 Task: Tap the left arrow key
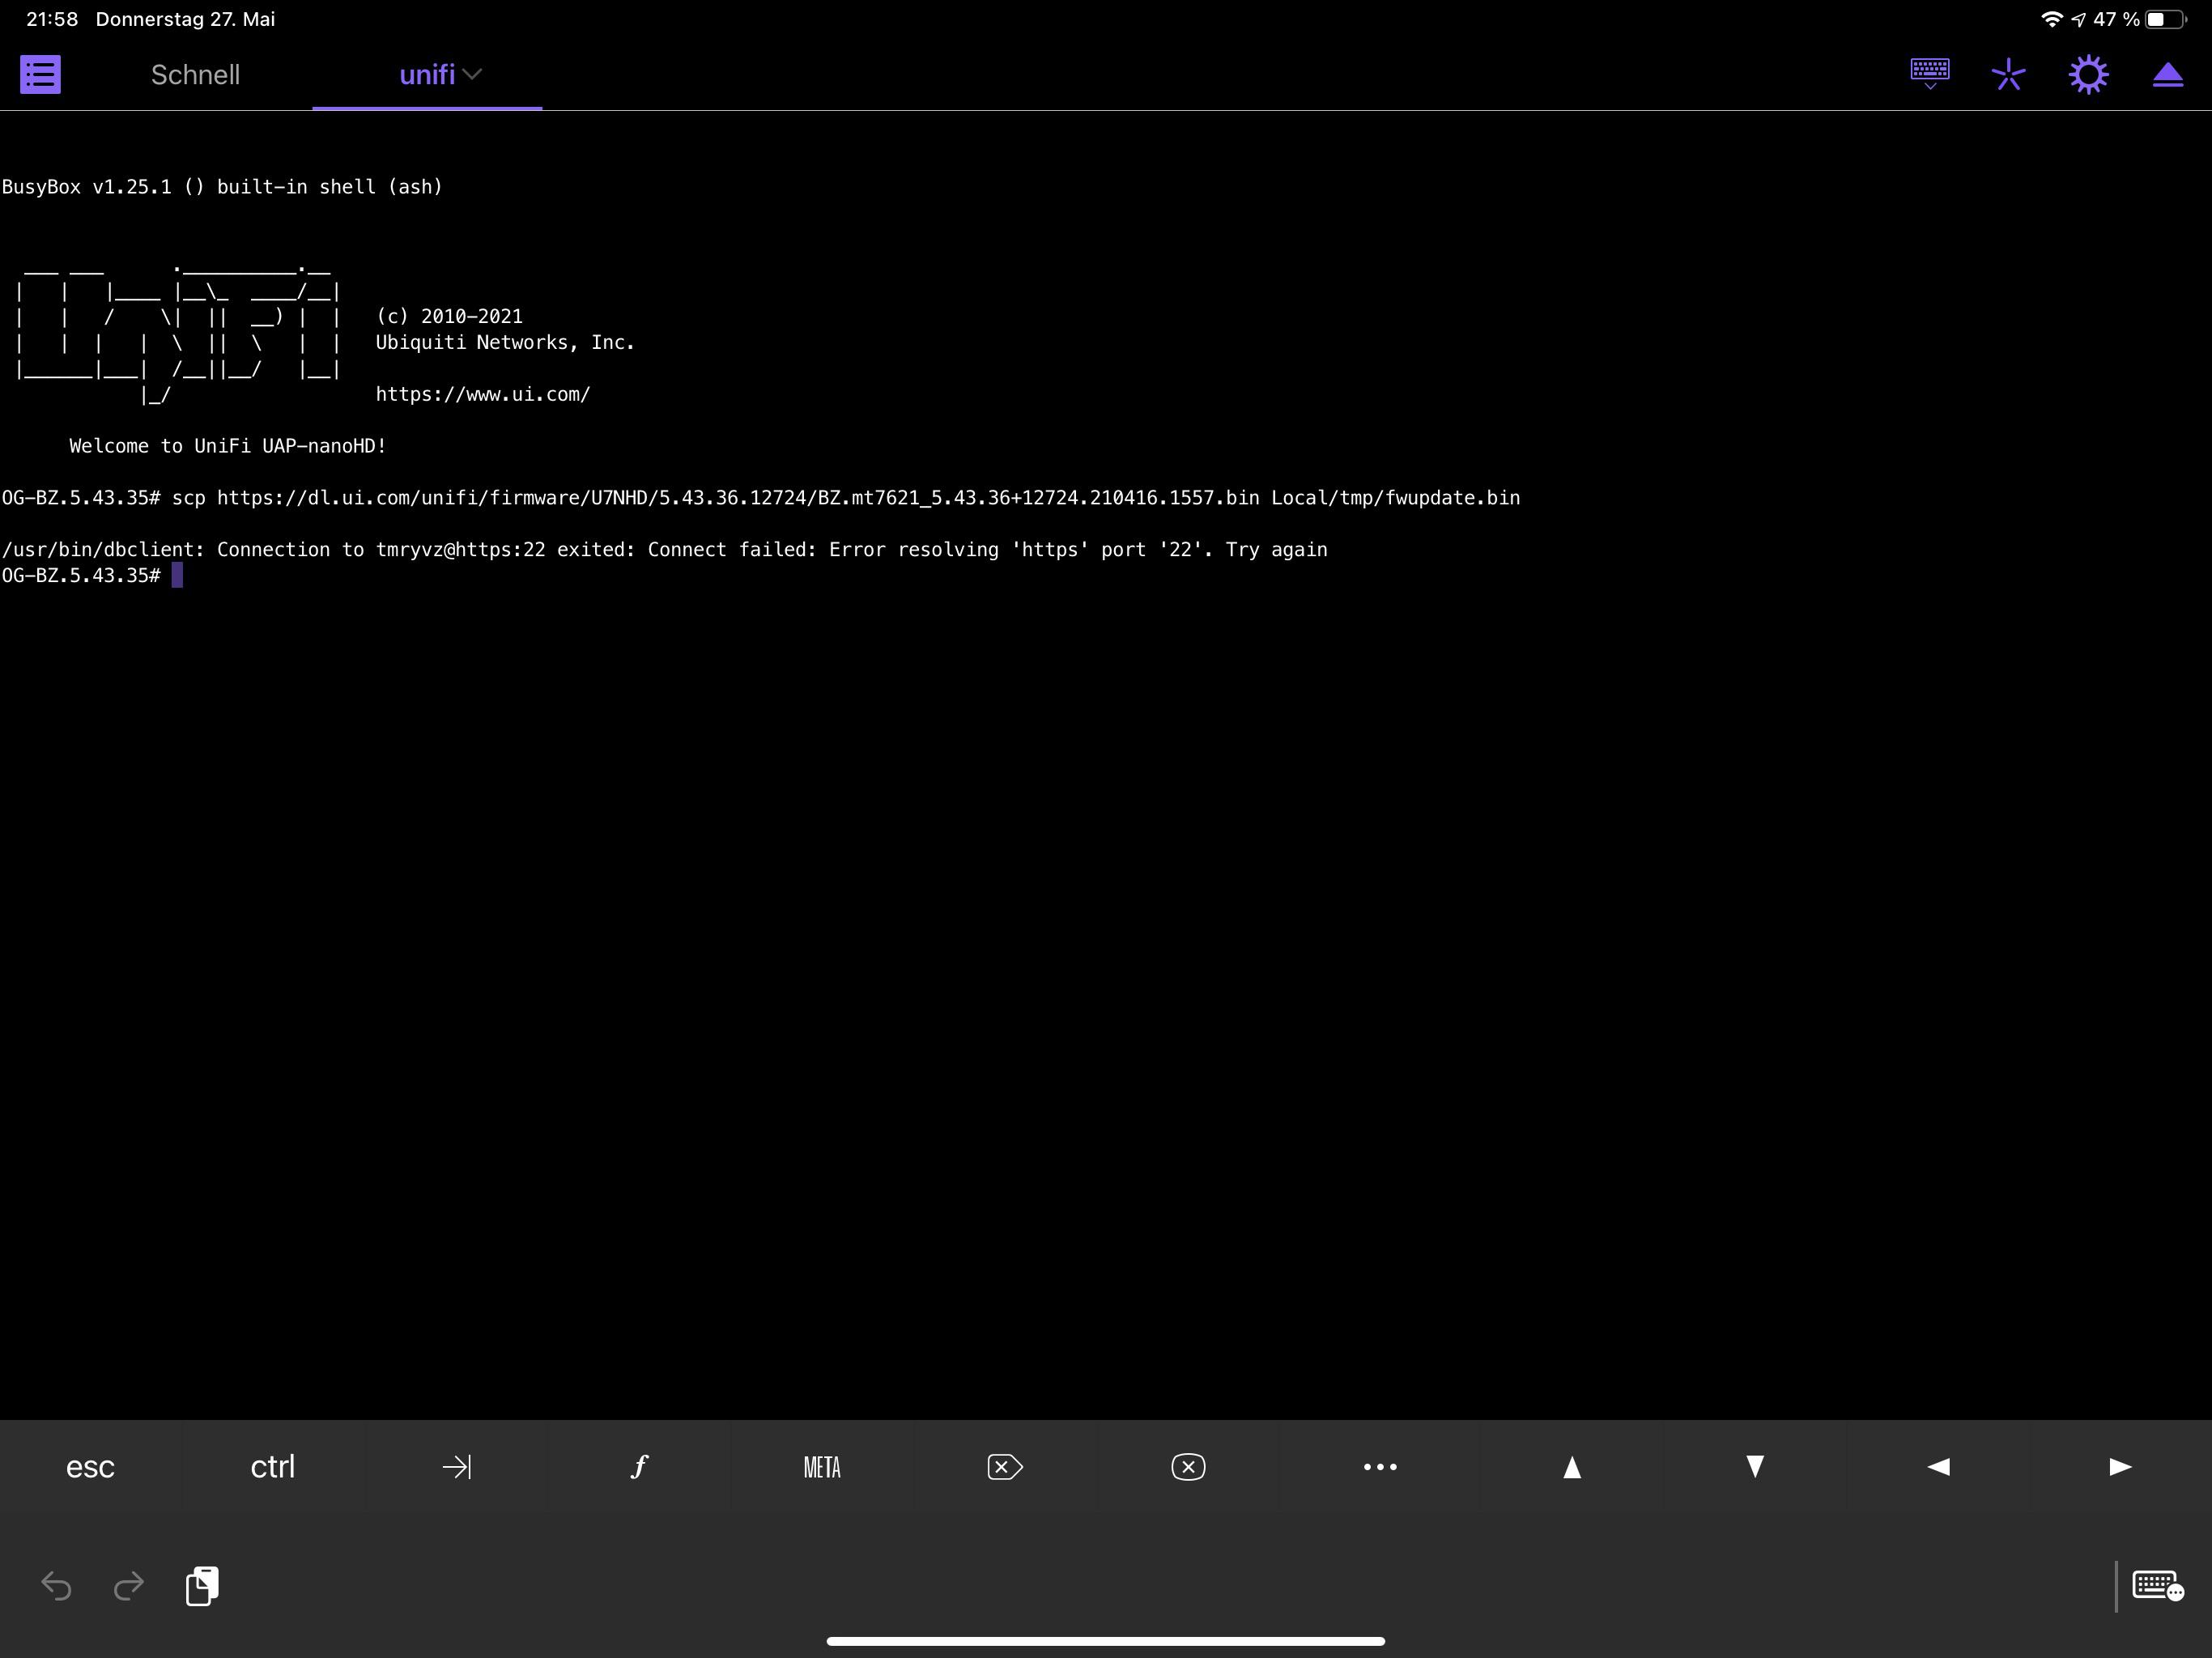pyautogui.click(x=1938, y=1467)
